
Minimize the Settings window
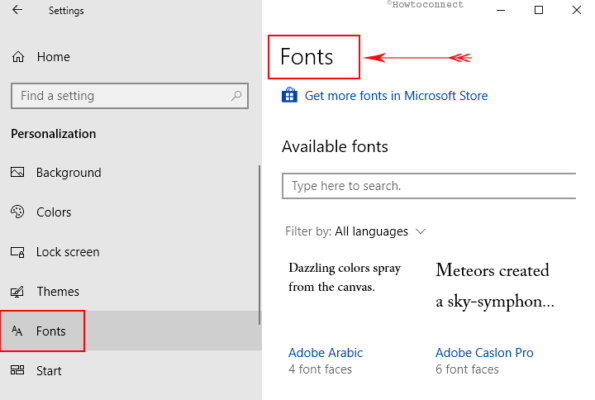click(501, 10)
